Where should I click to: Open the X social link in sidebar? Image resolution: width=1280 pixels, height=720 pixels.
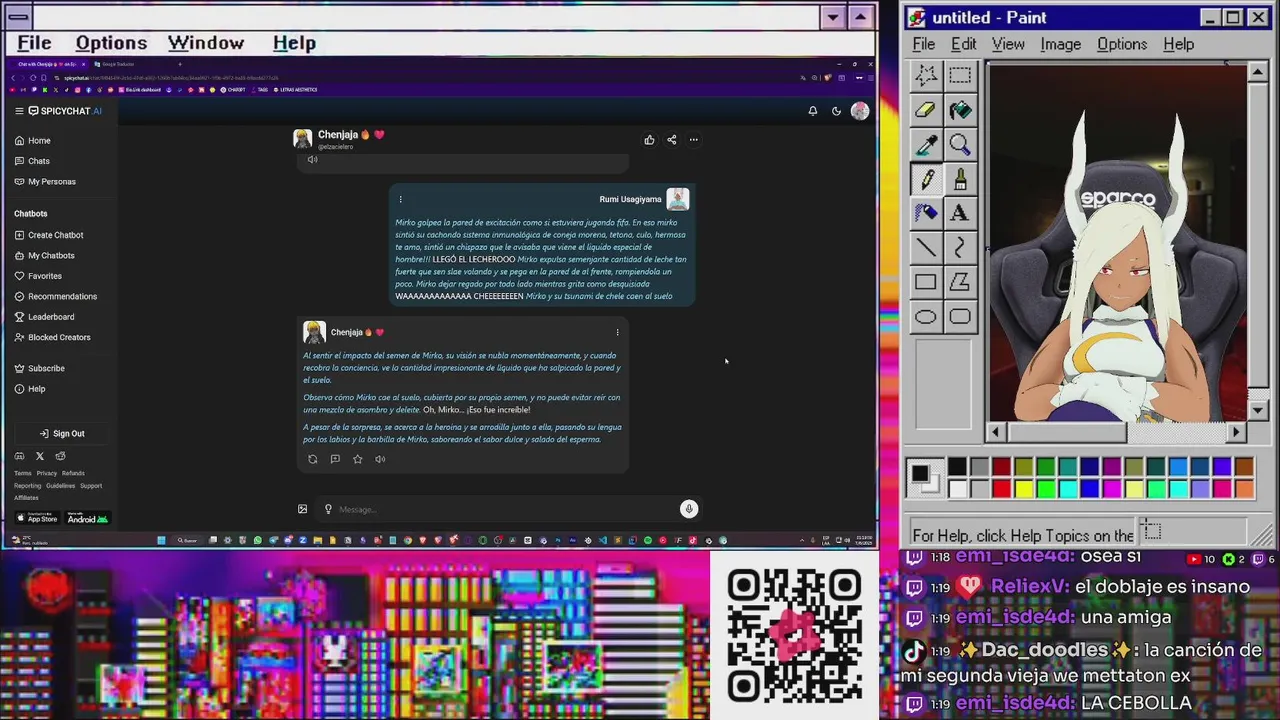point(40,456)
